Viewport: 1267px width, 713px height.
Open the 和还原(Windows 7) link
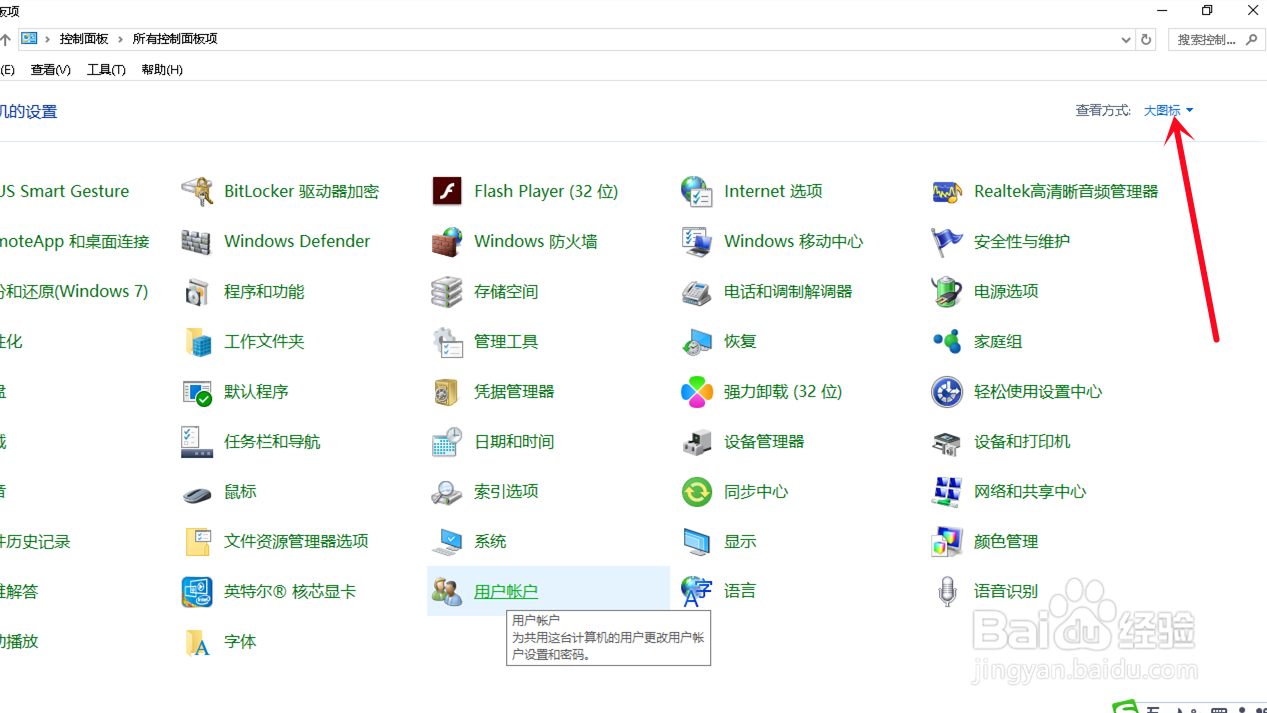click(74, 291)
